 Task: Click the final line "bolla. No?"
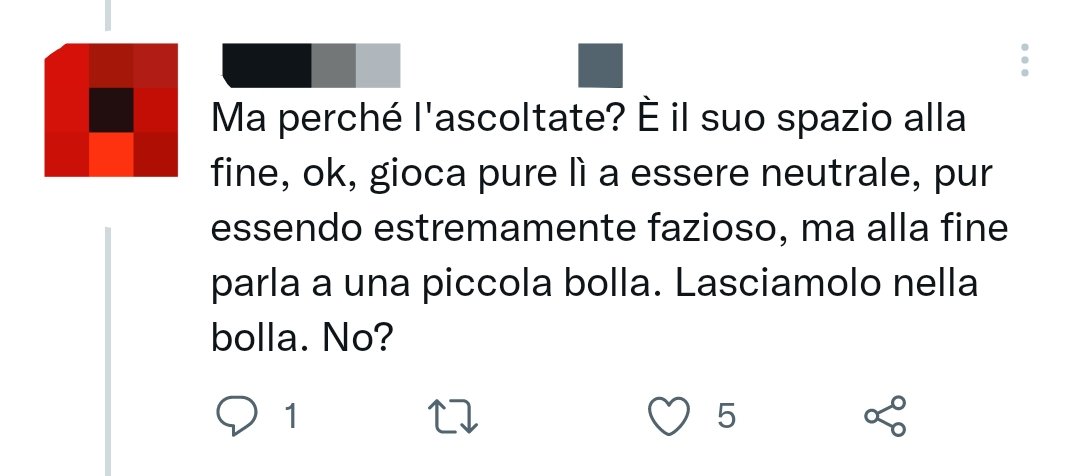(302, 337)
